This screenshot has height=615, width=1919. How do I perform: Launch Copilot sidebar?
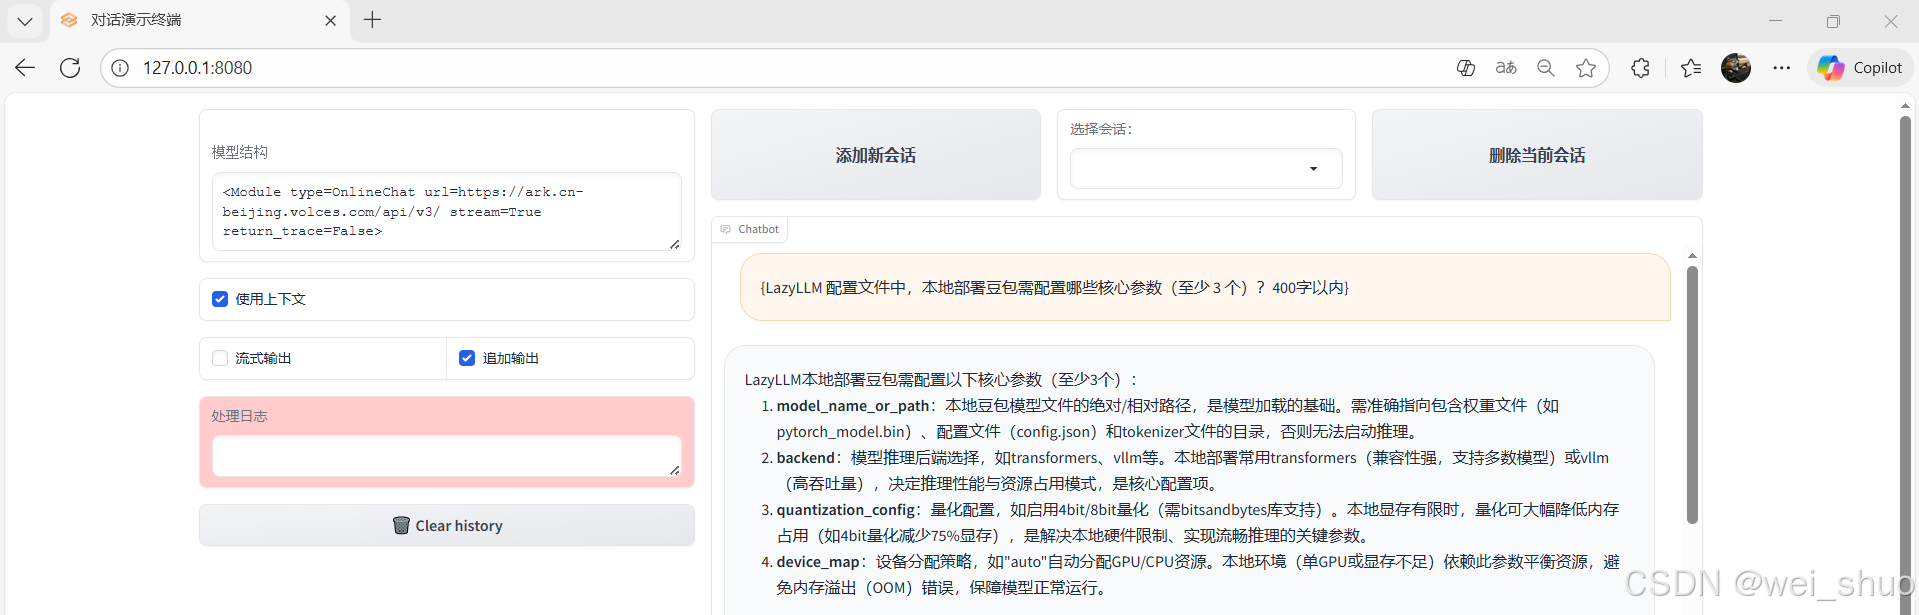pyautogui.click(x=1860, y=68)
